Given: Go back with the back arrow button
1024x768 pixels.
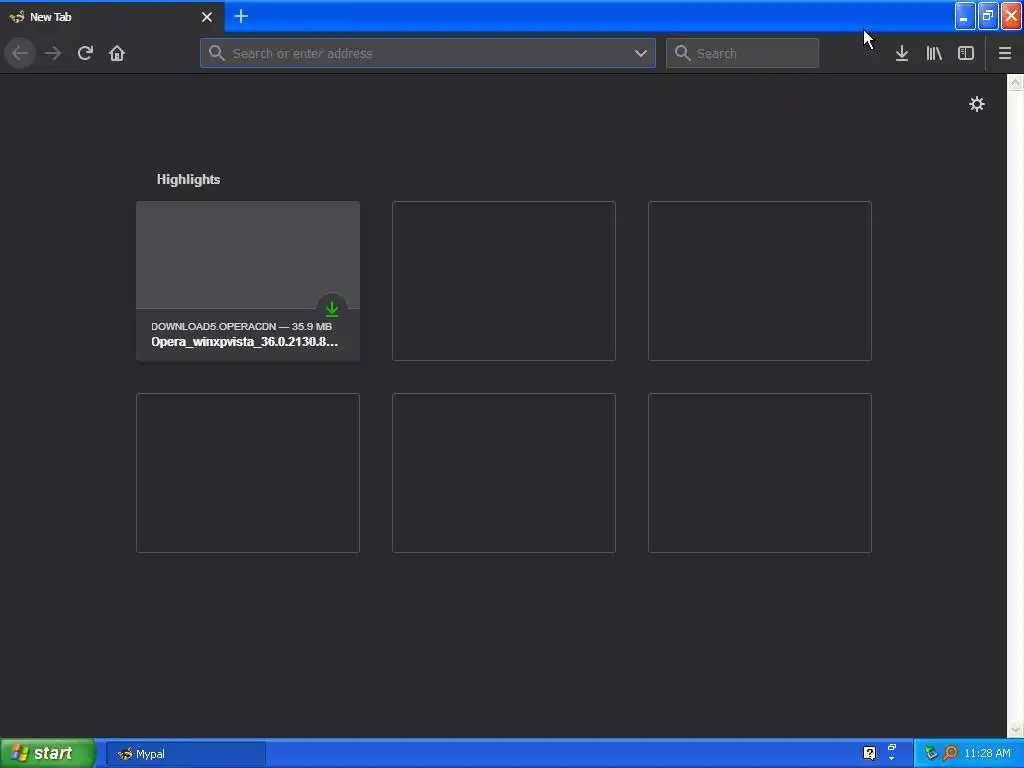Looking at the screenshot, I should tap(20, 53).
